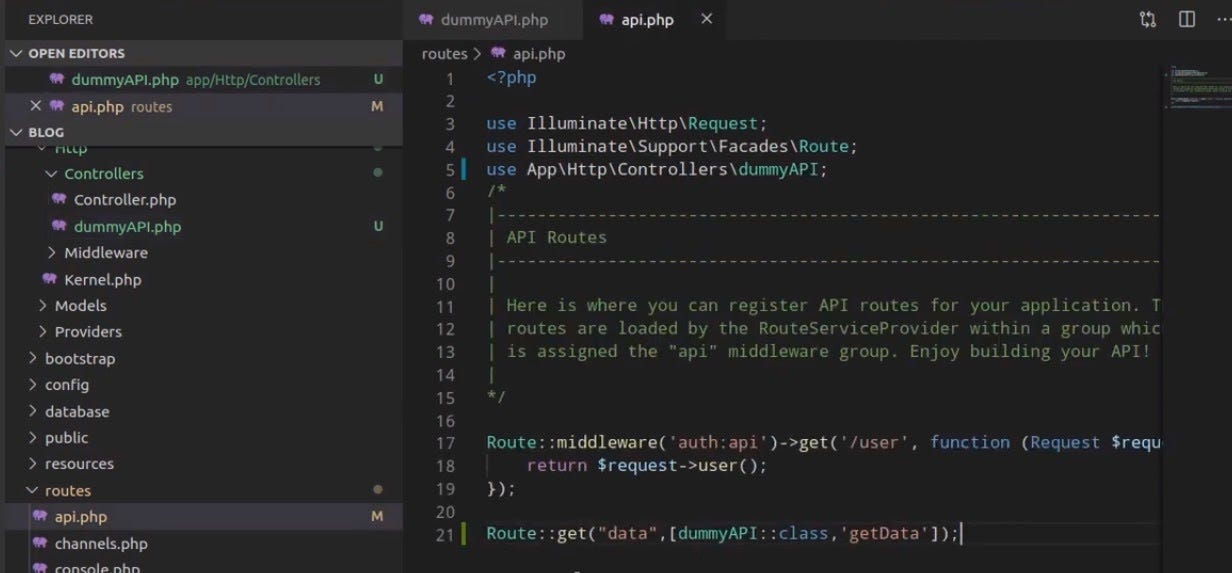Screen dimensions: 1232x573
Task: Expand the Providers folder
Action: click(201, 332)
